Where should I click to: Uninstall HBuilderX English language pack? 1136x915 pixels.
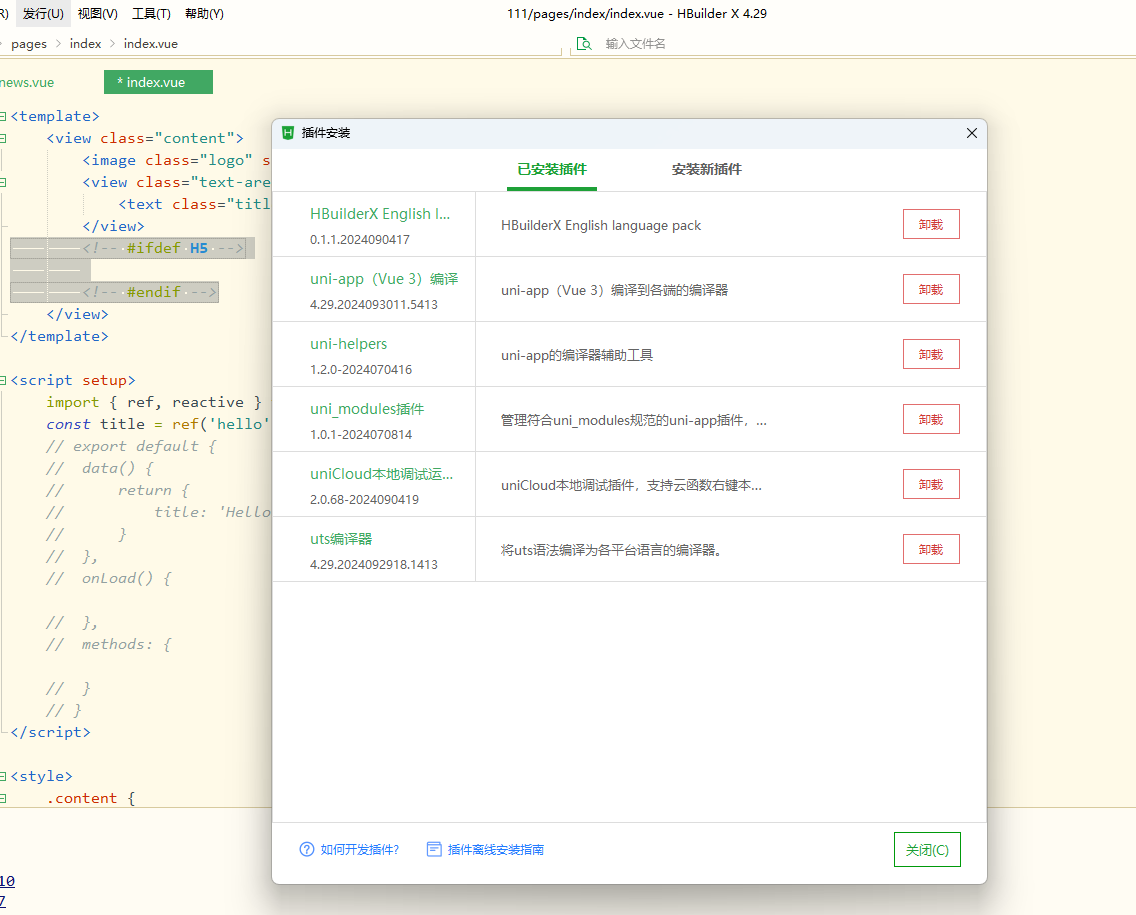[x=931, y=225]
